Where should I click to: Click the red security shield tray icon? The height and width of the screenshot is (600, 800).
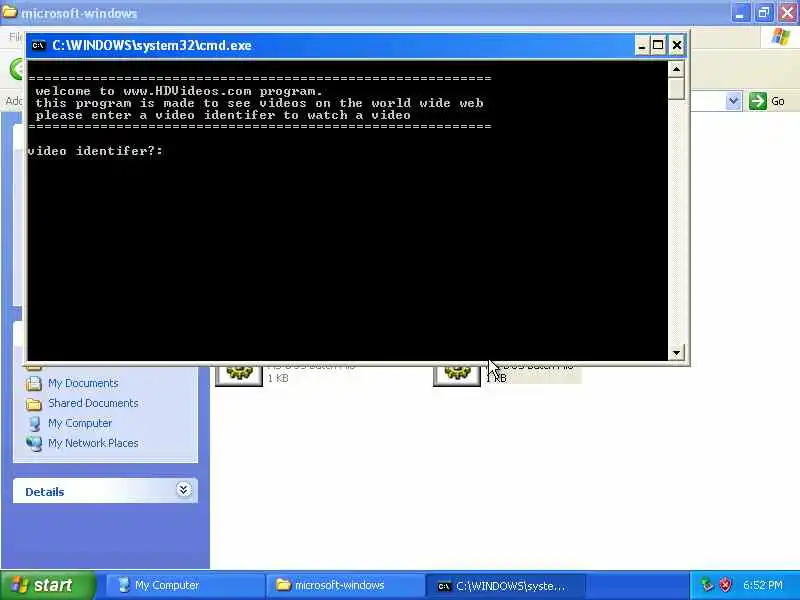[725, 585]
